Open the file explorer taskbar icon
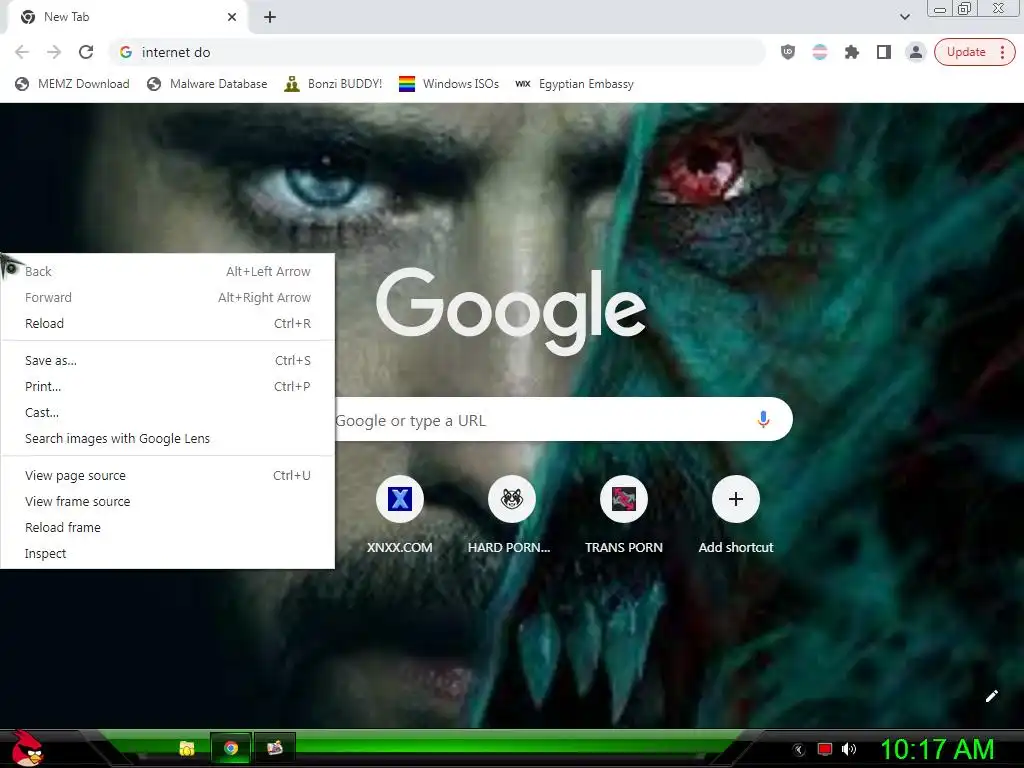The image size is (1024, 768). pyautogui.click(x=187, y=748)
